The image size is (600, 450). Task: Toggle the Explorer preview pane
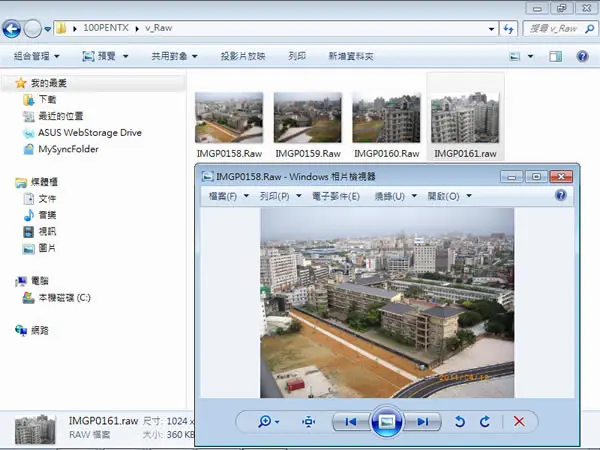555,57
